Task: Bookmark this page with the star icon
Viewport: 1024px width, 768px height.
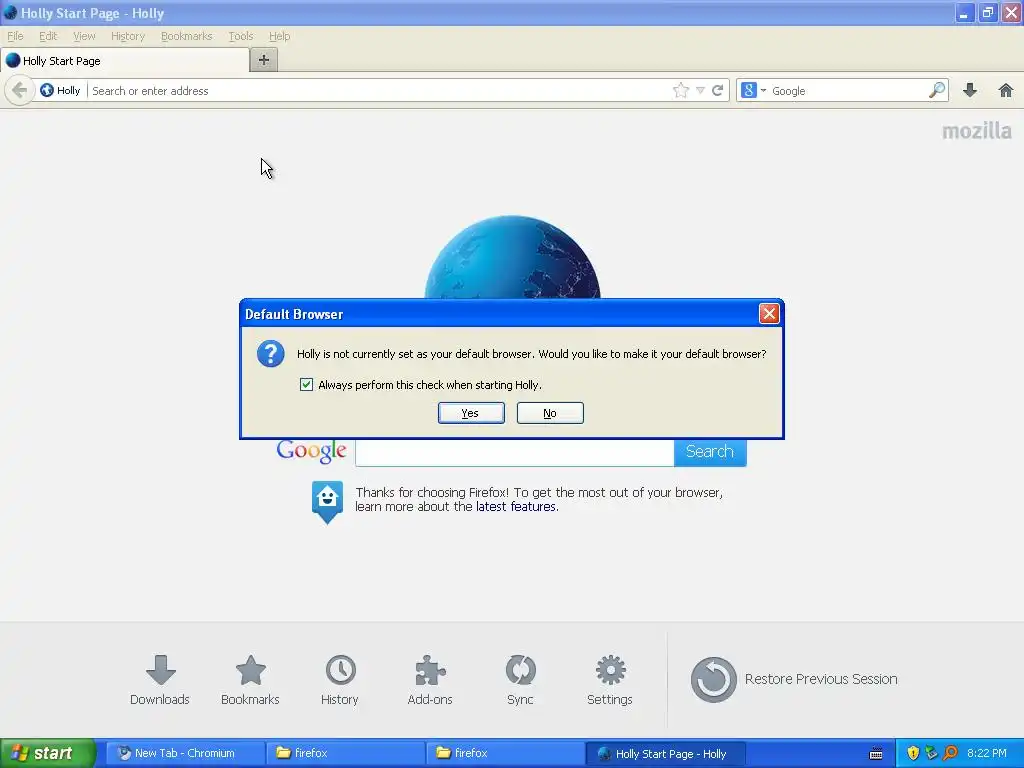Action: point(680,90)
